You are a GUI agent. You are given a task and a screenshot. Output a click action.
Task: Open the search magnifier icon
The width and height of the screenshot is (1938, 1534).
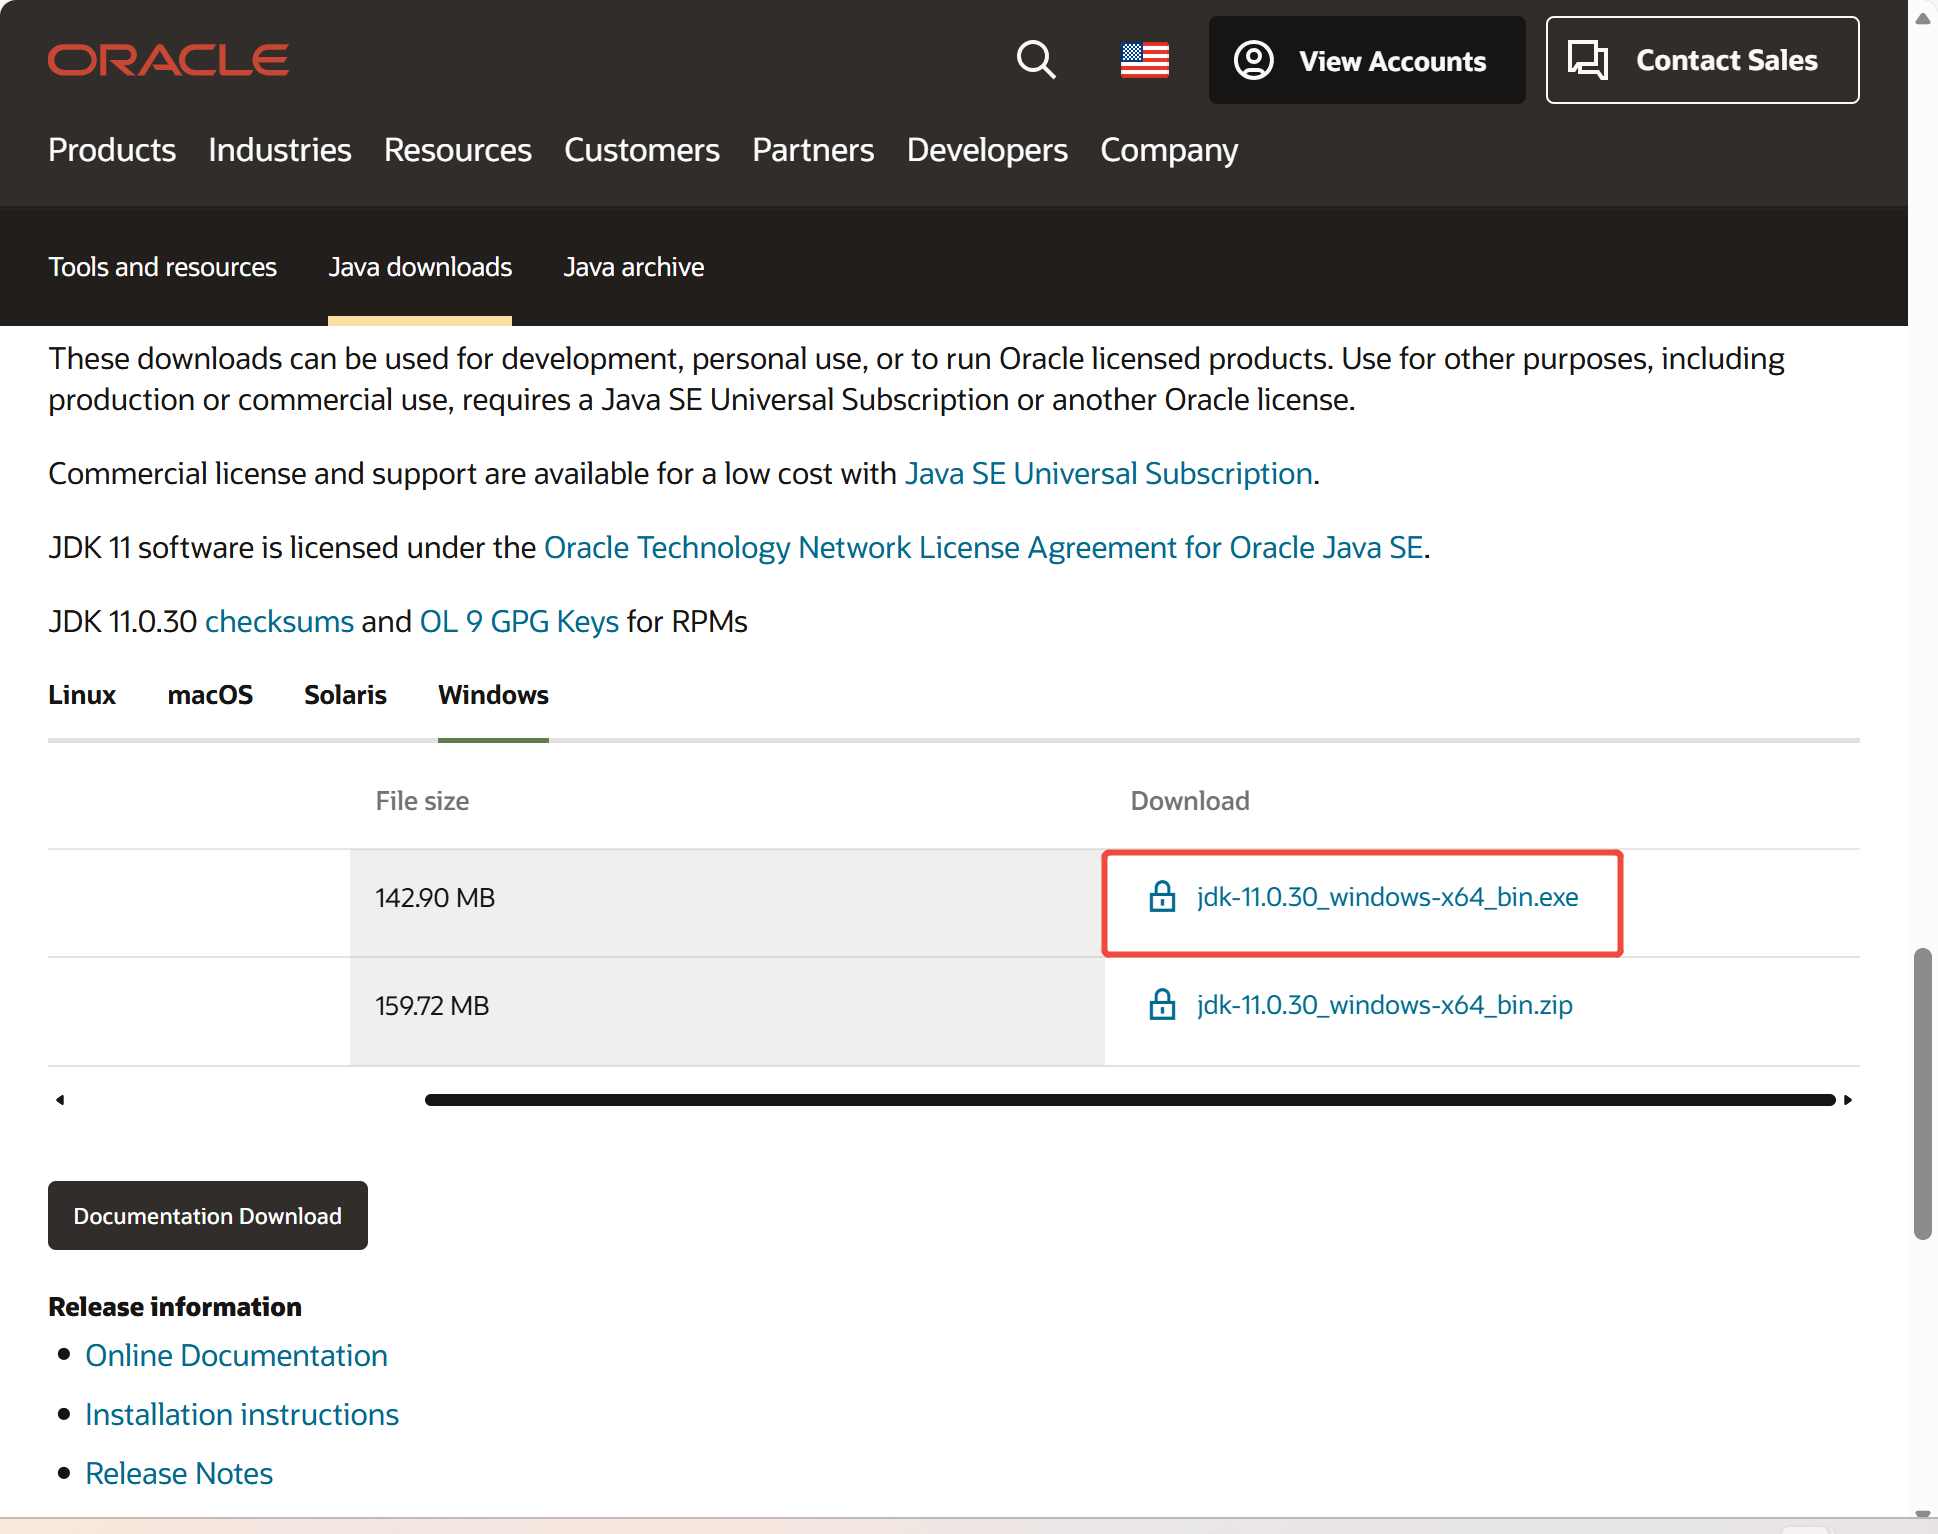click(x=1036, y=60)
